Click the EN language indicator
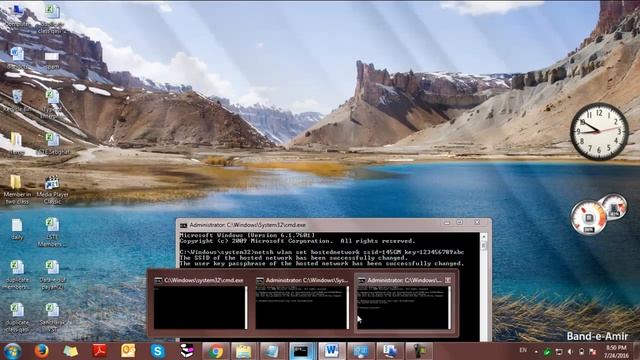This screenshot has width=640, height=360. click(523, 350)
